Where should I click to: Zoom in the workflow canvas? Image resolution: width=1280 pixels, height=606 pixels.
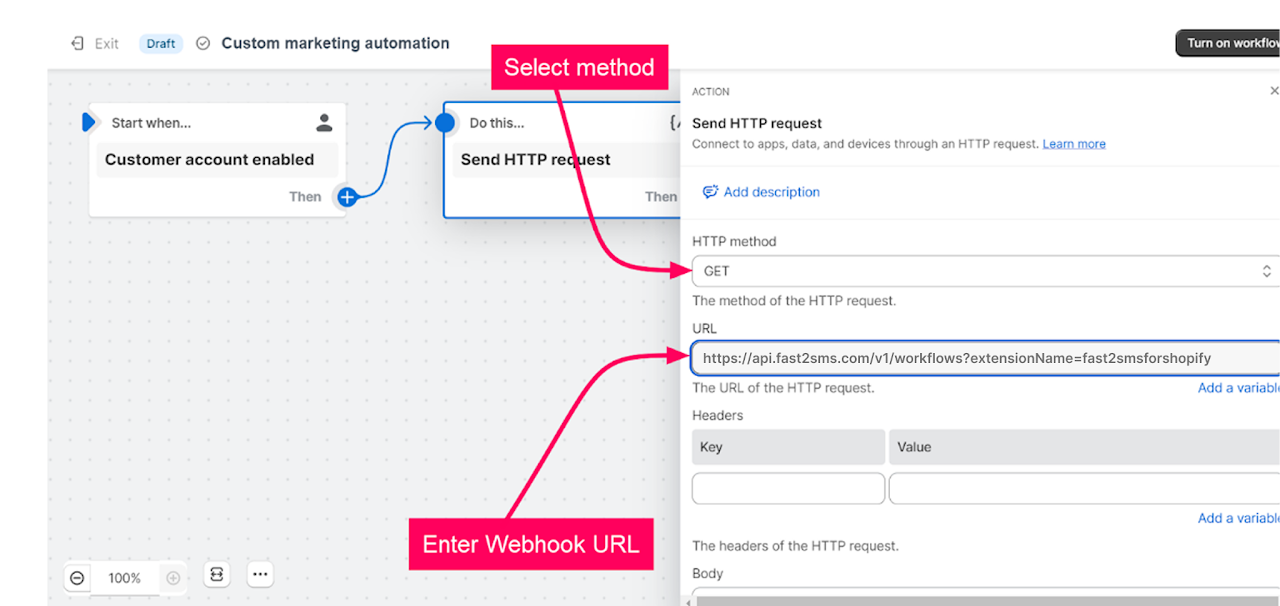click(x=173, y=578)
